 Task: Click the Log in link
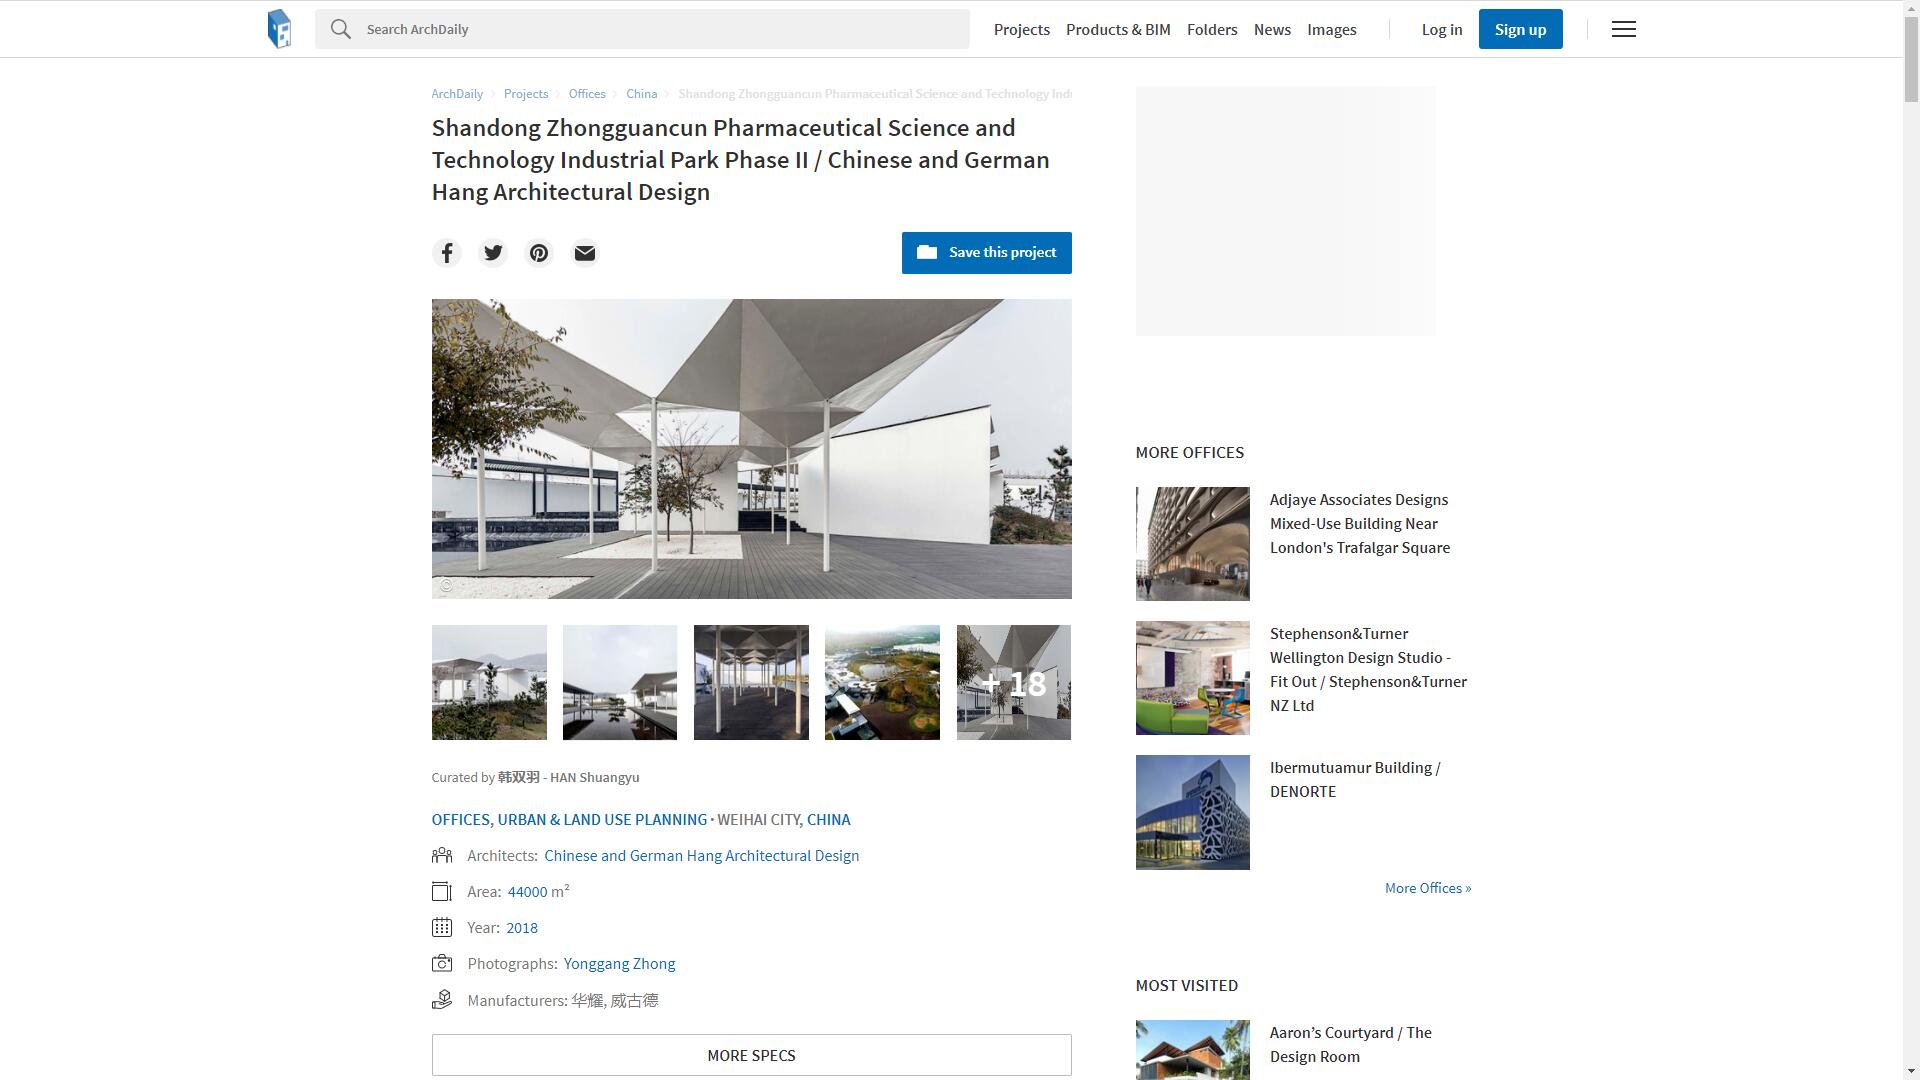coord(1441,30)
